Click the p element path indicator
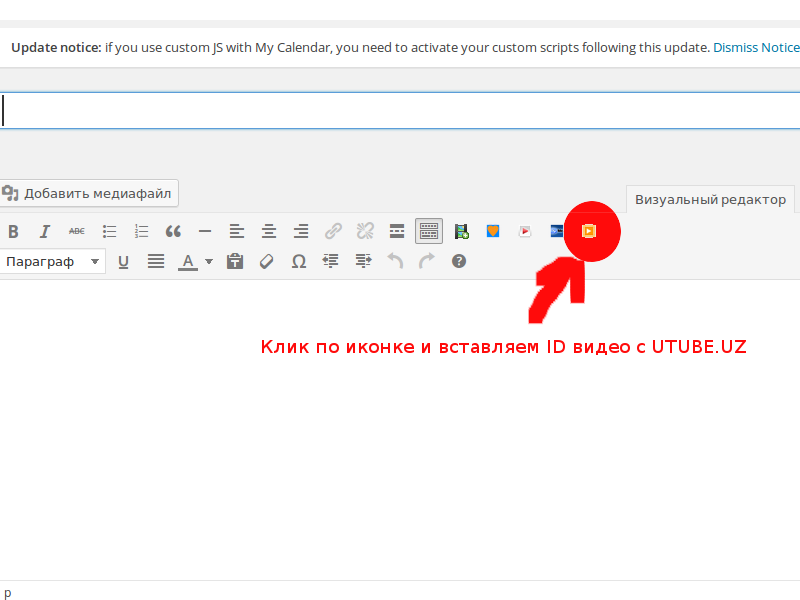This screenshot has width=800, height=600. [x=7, y=592]
